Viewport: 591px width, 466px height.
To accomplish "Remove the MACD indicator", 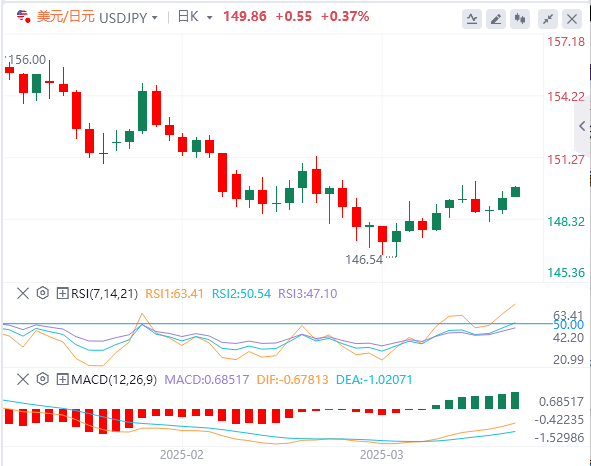I will [x=23, y=379].
